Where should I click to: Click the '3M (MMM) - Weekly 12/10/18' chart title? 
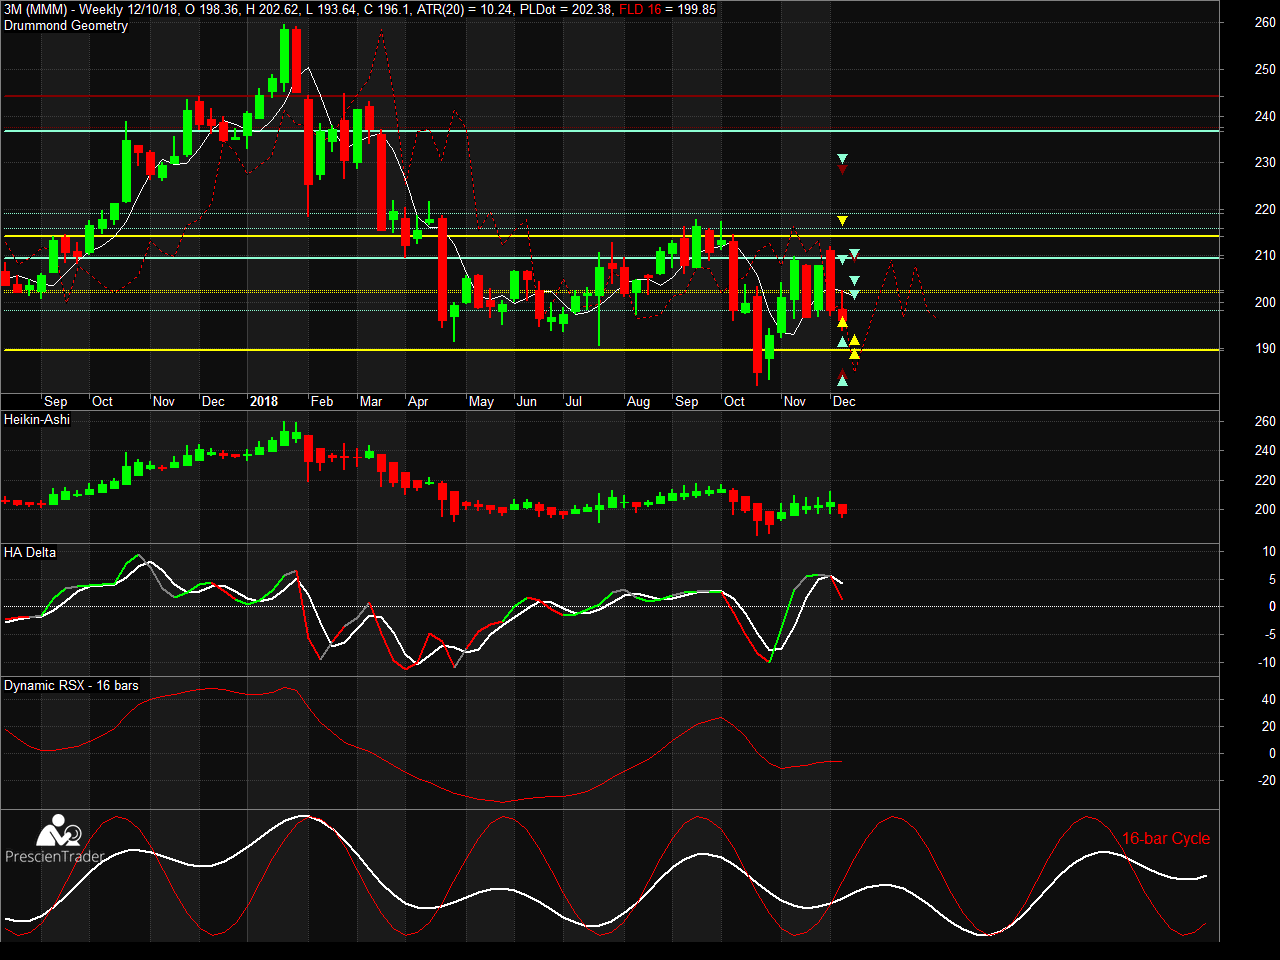(x=91, y=9)
